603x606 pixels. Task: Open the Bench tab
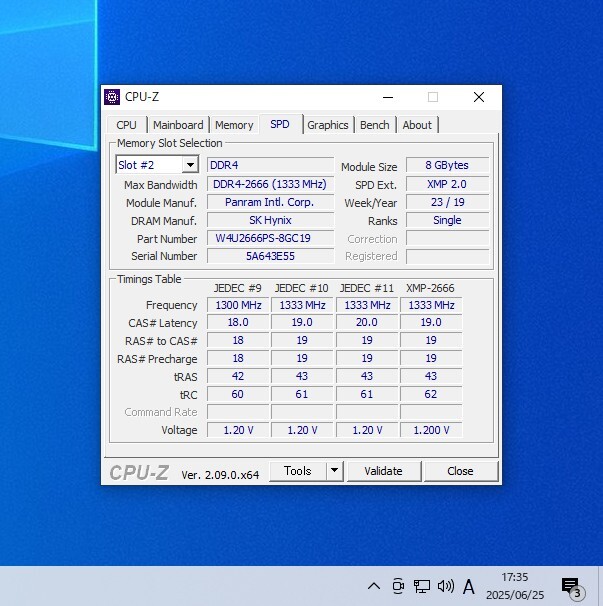375,125
